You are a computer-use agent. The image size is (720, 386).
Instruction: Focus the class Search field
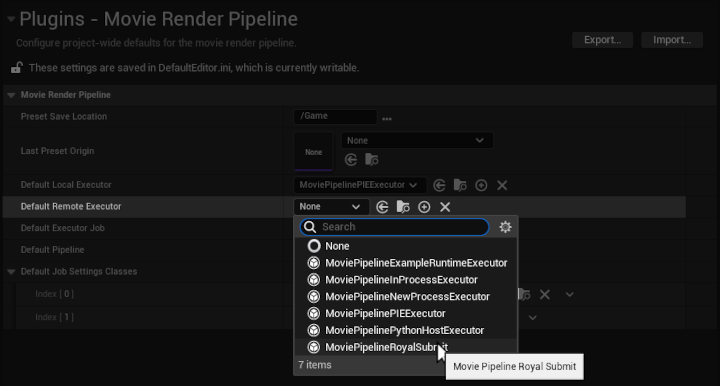394,227
